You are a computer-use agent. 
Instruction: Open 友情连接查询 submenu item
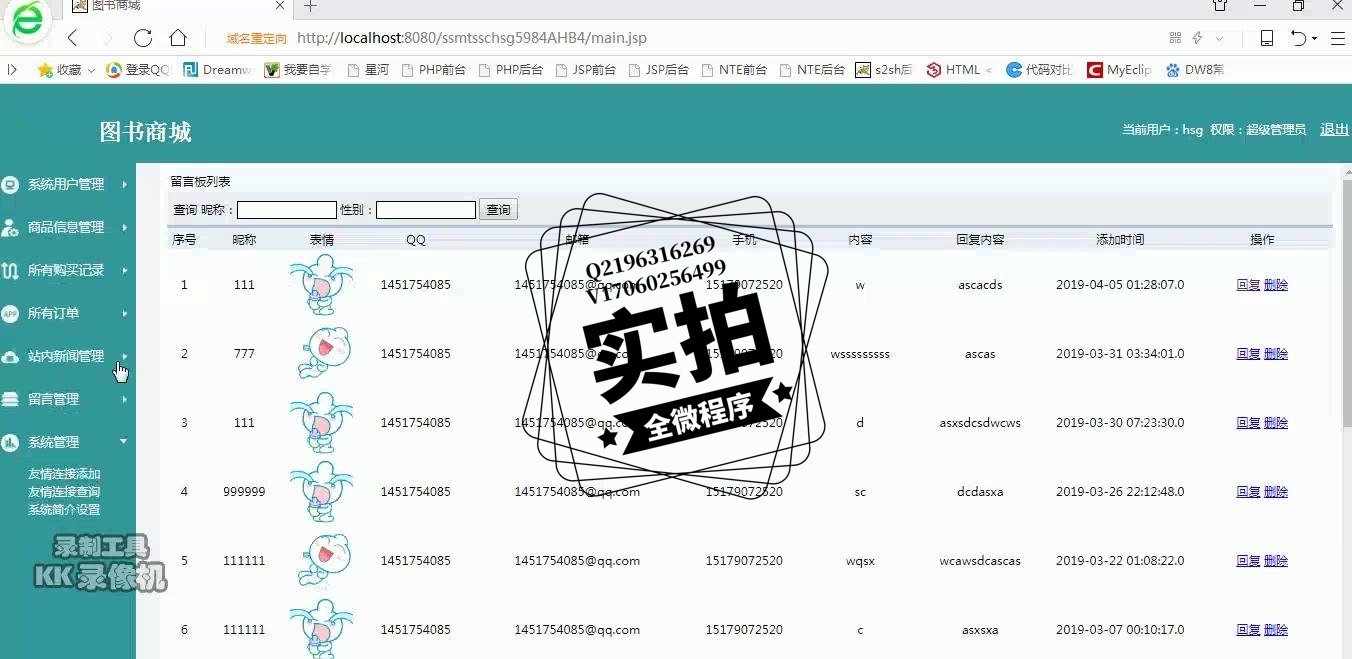pyautogui.click(x=64, y=492)
